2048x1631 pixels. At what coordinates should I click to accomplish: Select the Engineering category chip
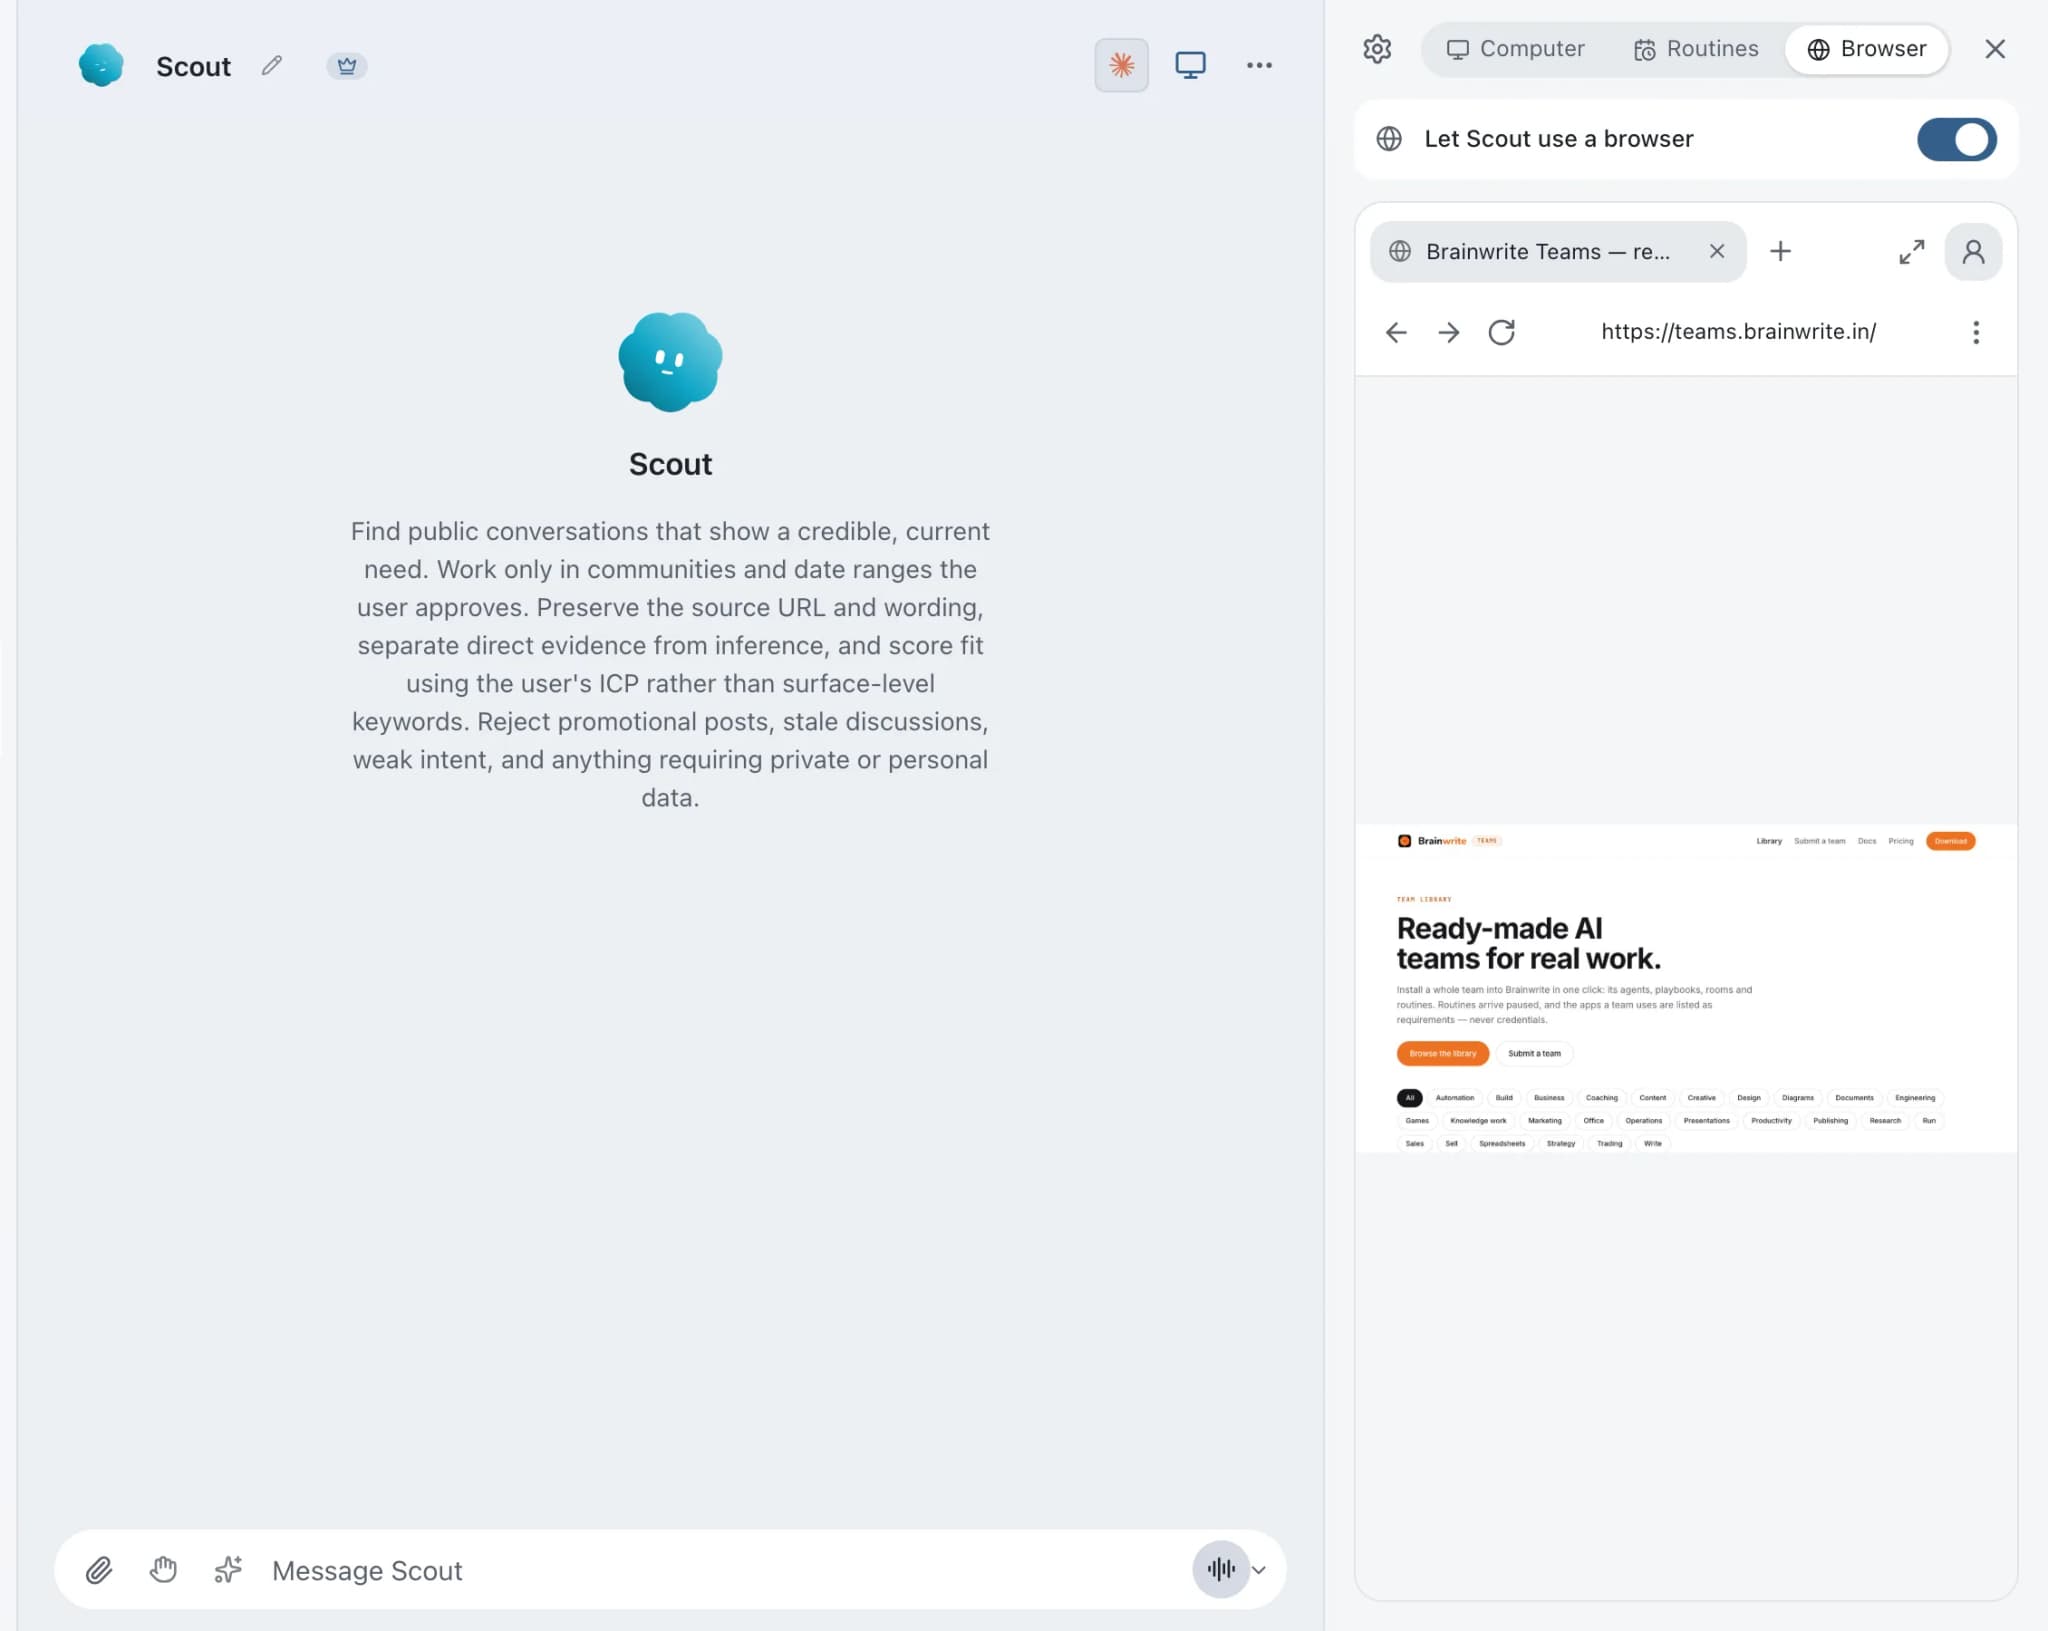point(1914,1098)
